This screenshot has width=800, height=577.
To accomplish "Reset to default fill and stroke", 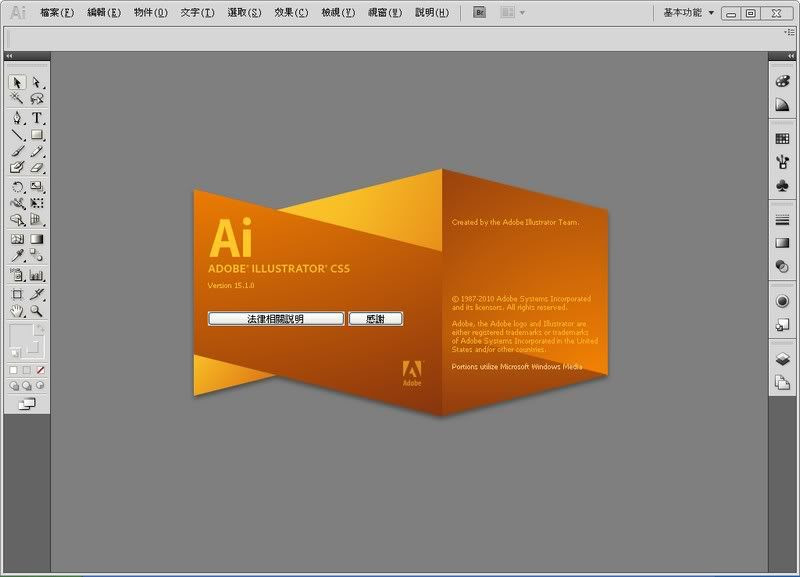I will [14, 353].
